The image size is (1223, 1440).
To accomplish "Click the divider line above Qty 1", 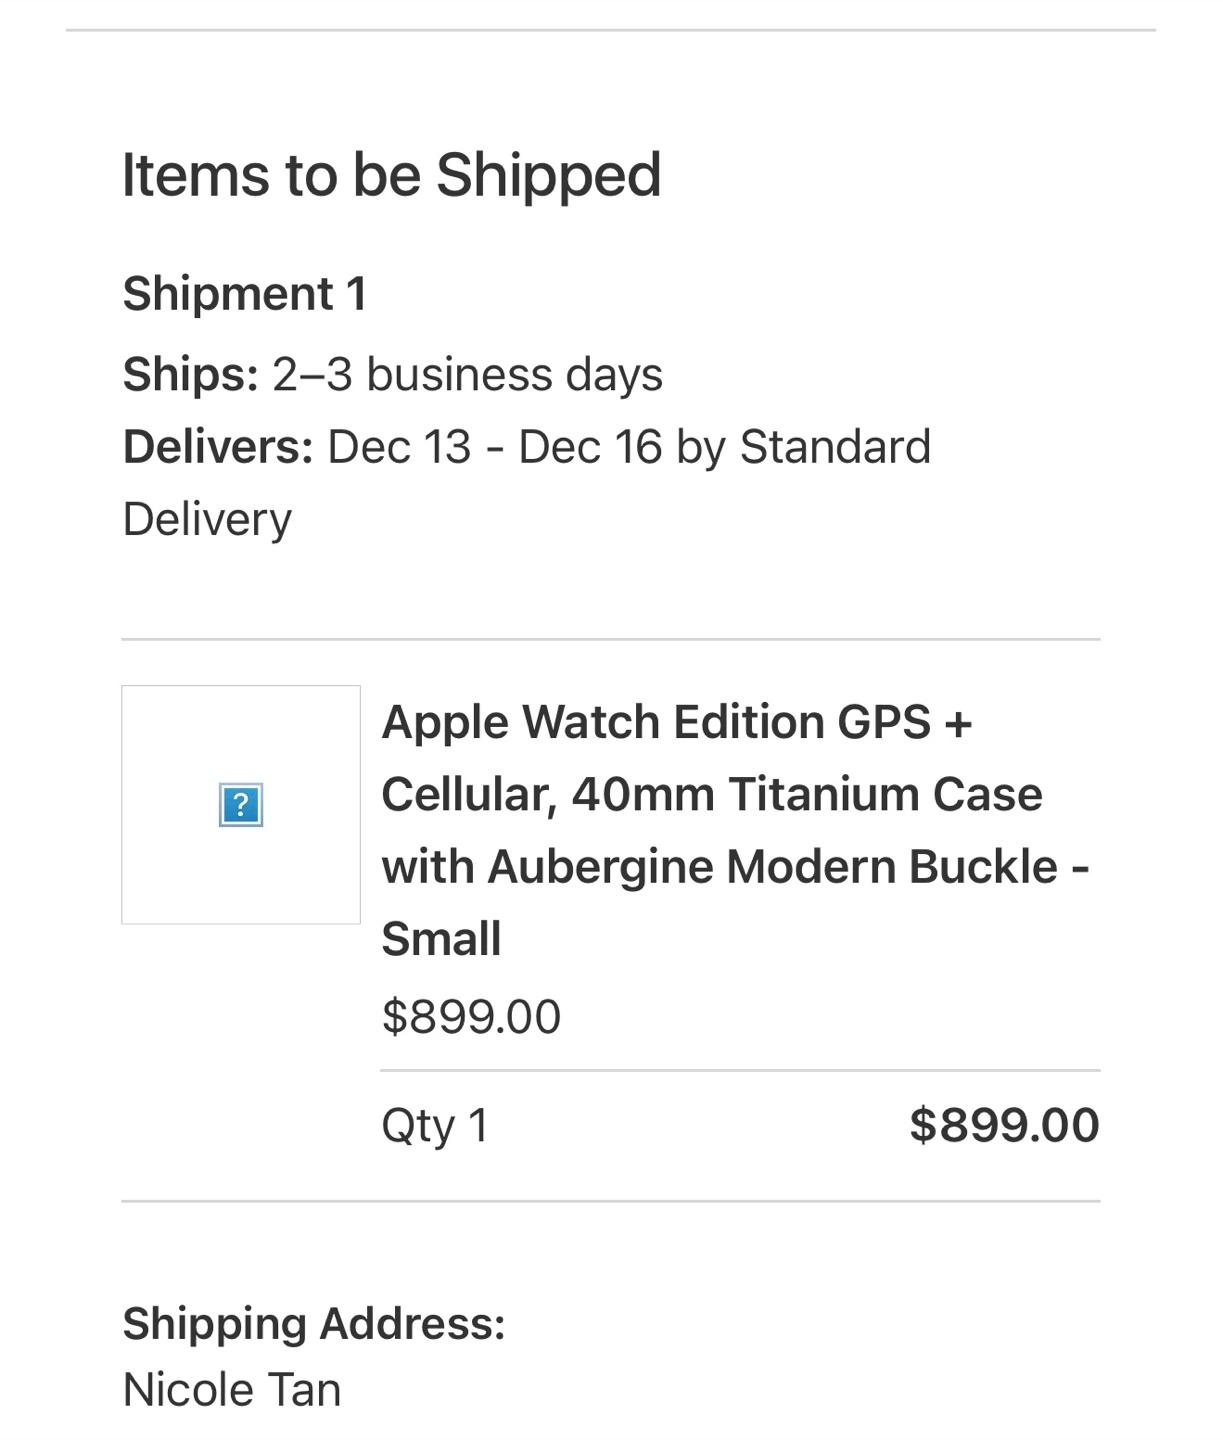I will click(740, 1070).
